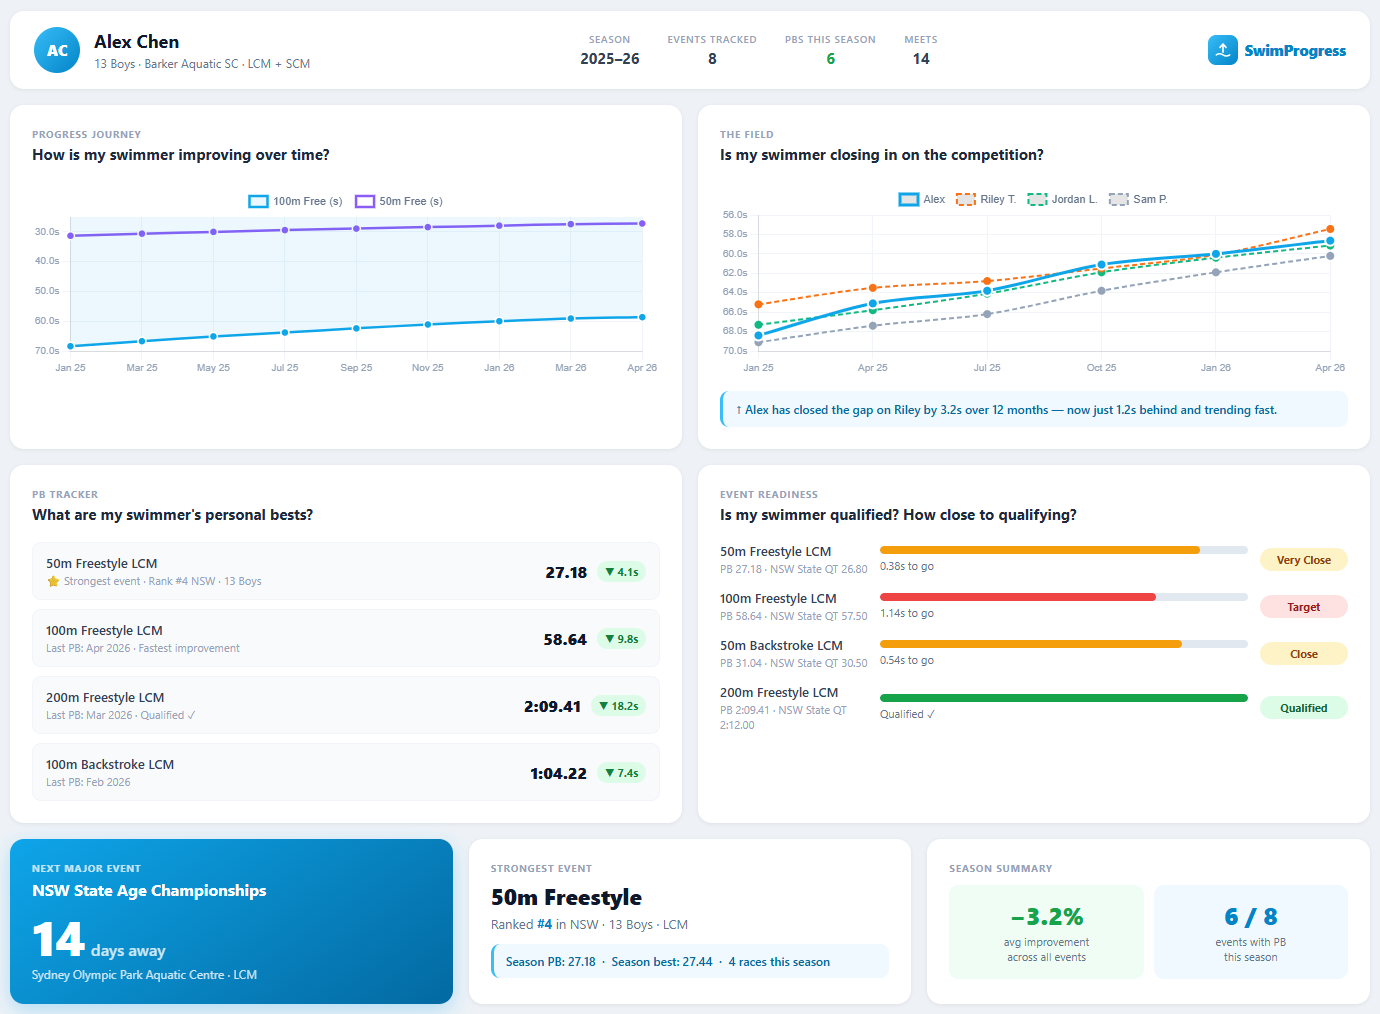Select the 100m Backstroke LCM personal best card
Viewport: 1380px width, 1014px height.
346,772
